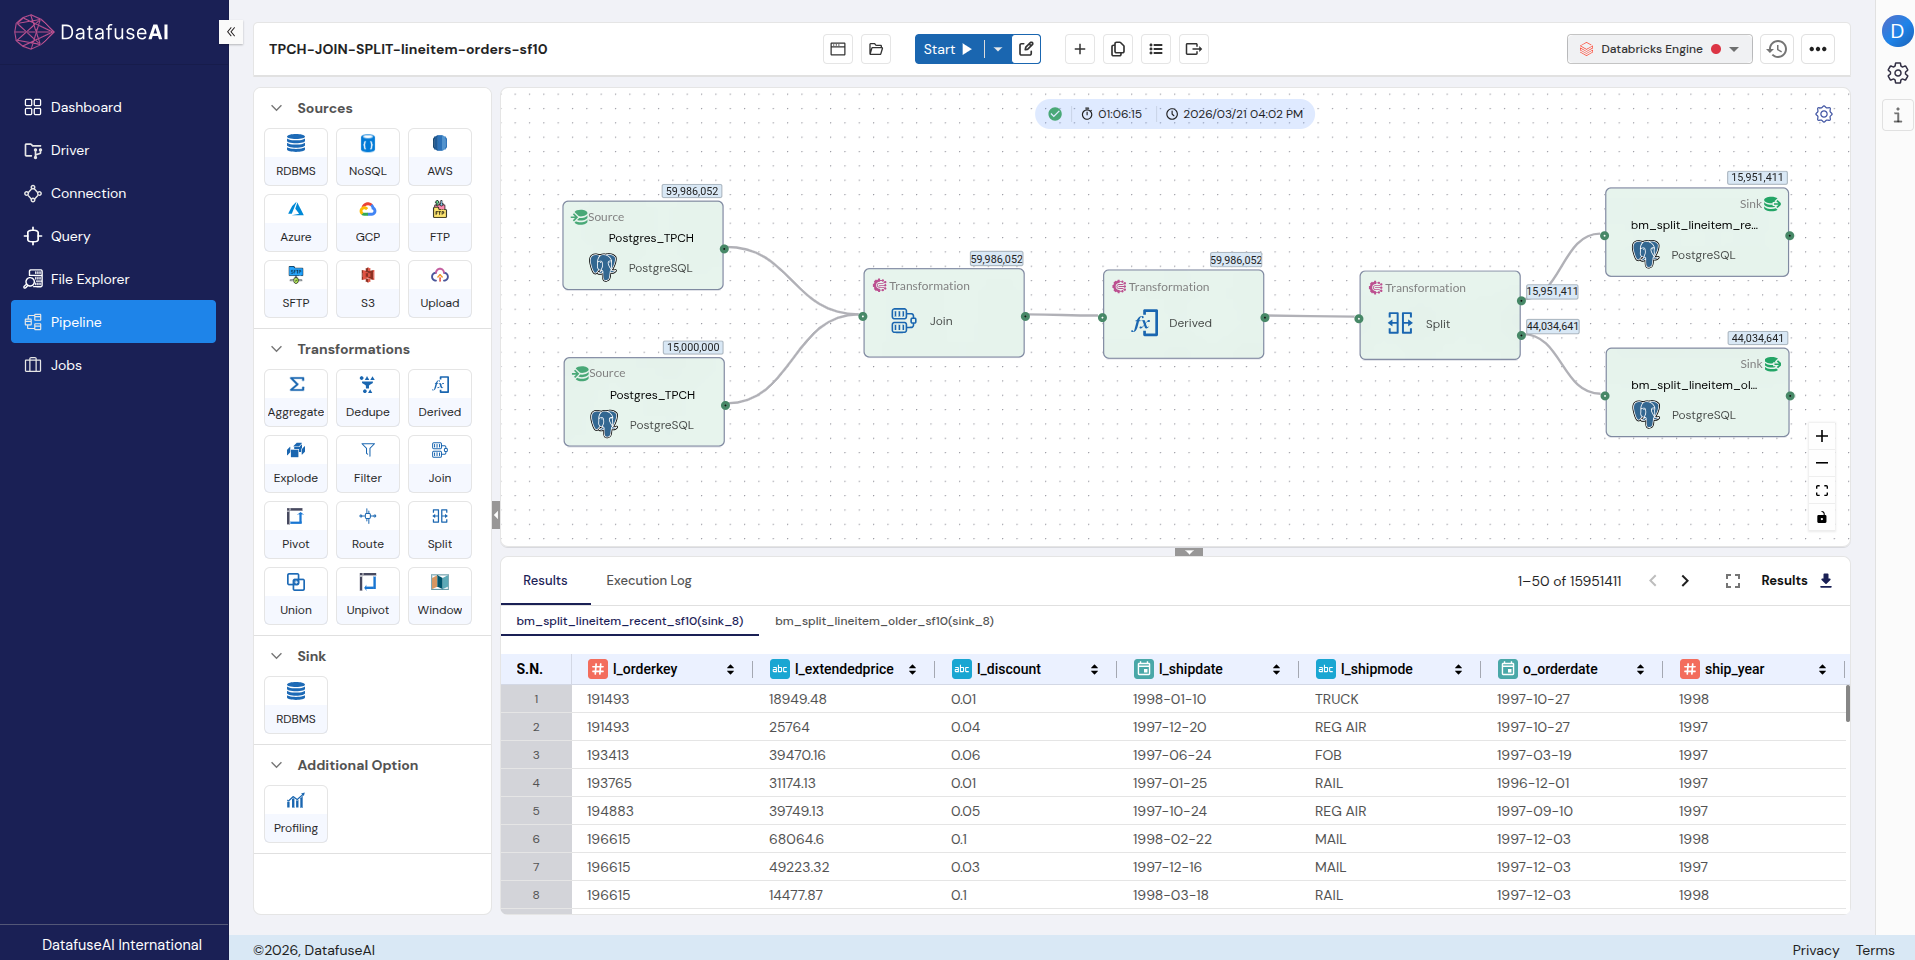Select the NoSQL source icon
This screenshot has width=1915, height=960.
368,156
